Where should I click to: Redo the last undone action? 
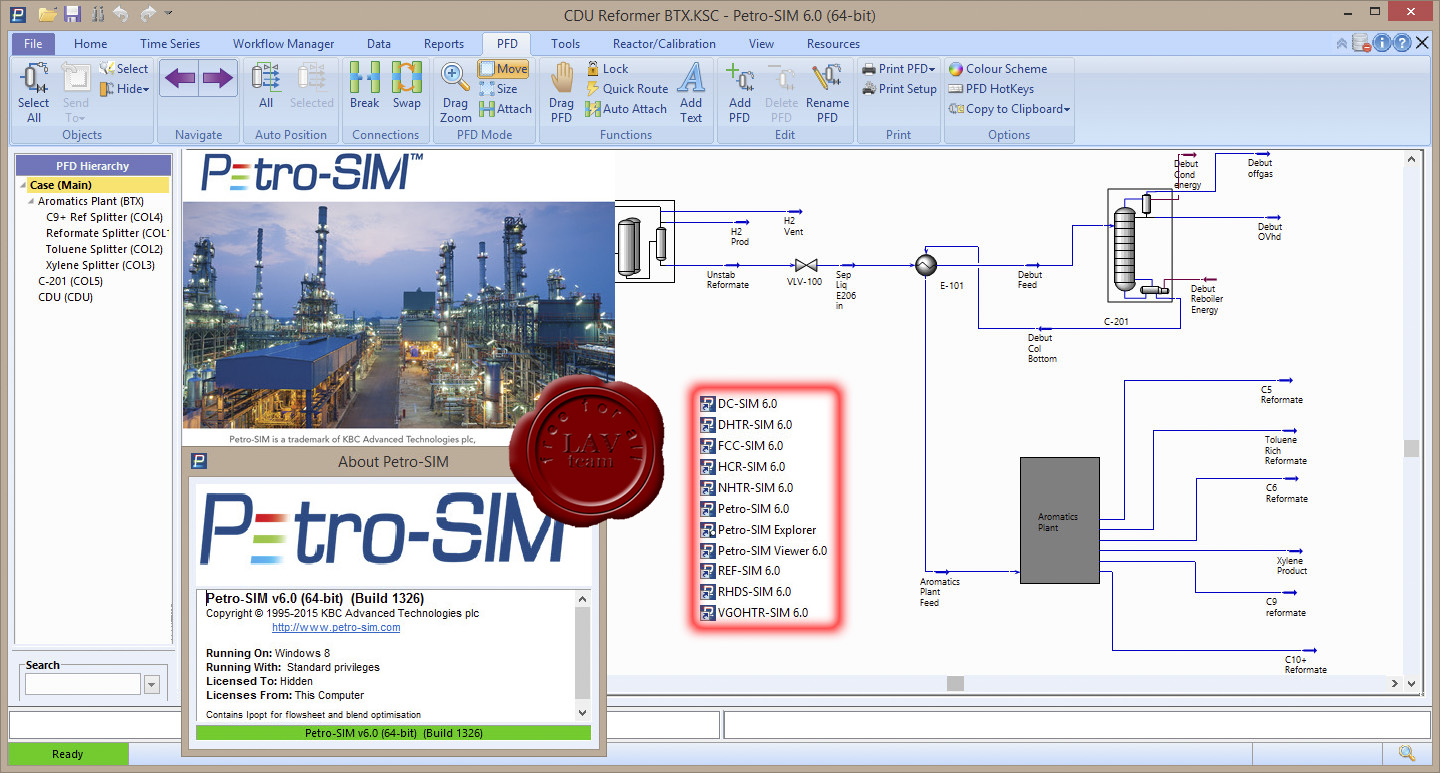tap(148, 14)
